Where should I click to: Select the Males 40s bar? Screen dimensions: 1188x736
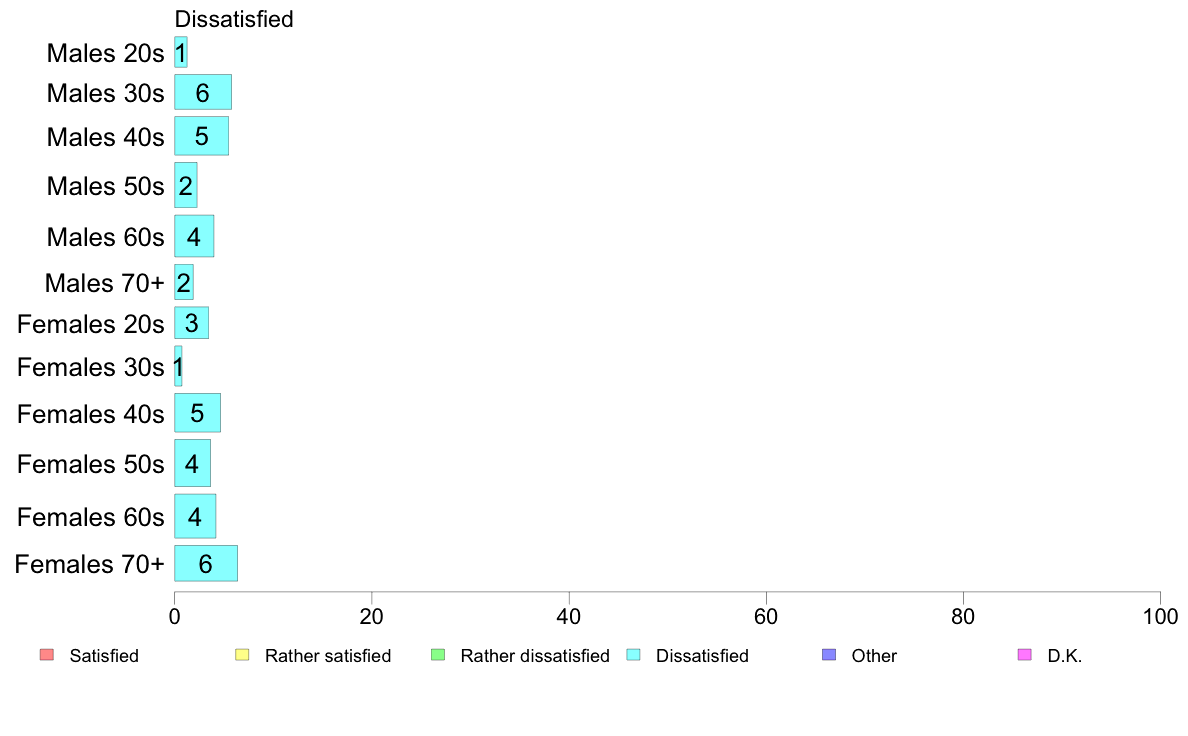202,136
